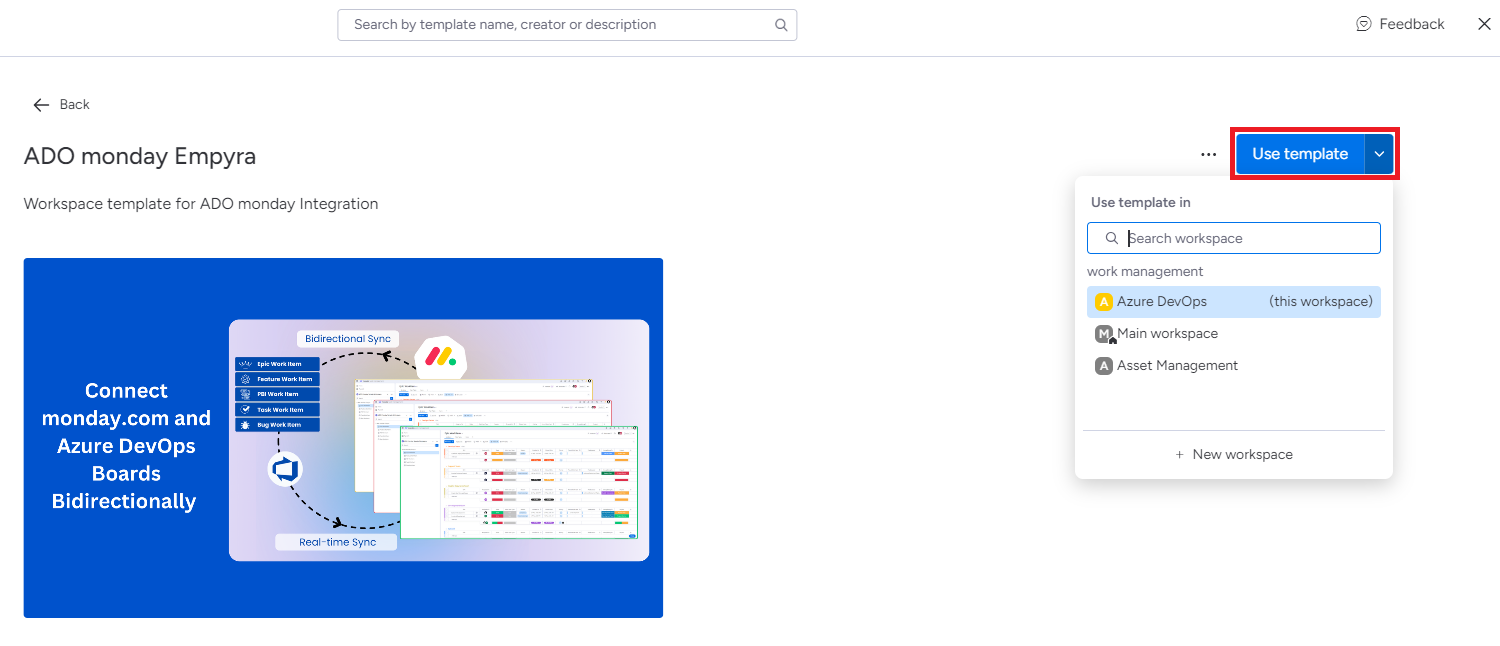
Task: Click the Bug Work Item label in preview
Action: [x=277, y=425]
